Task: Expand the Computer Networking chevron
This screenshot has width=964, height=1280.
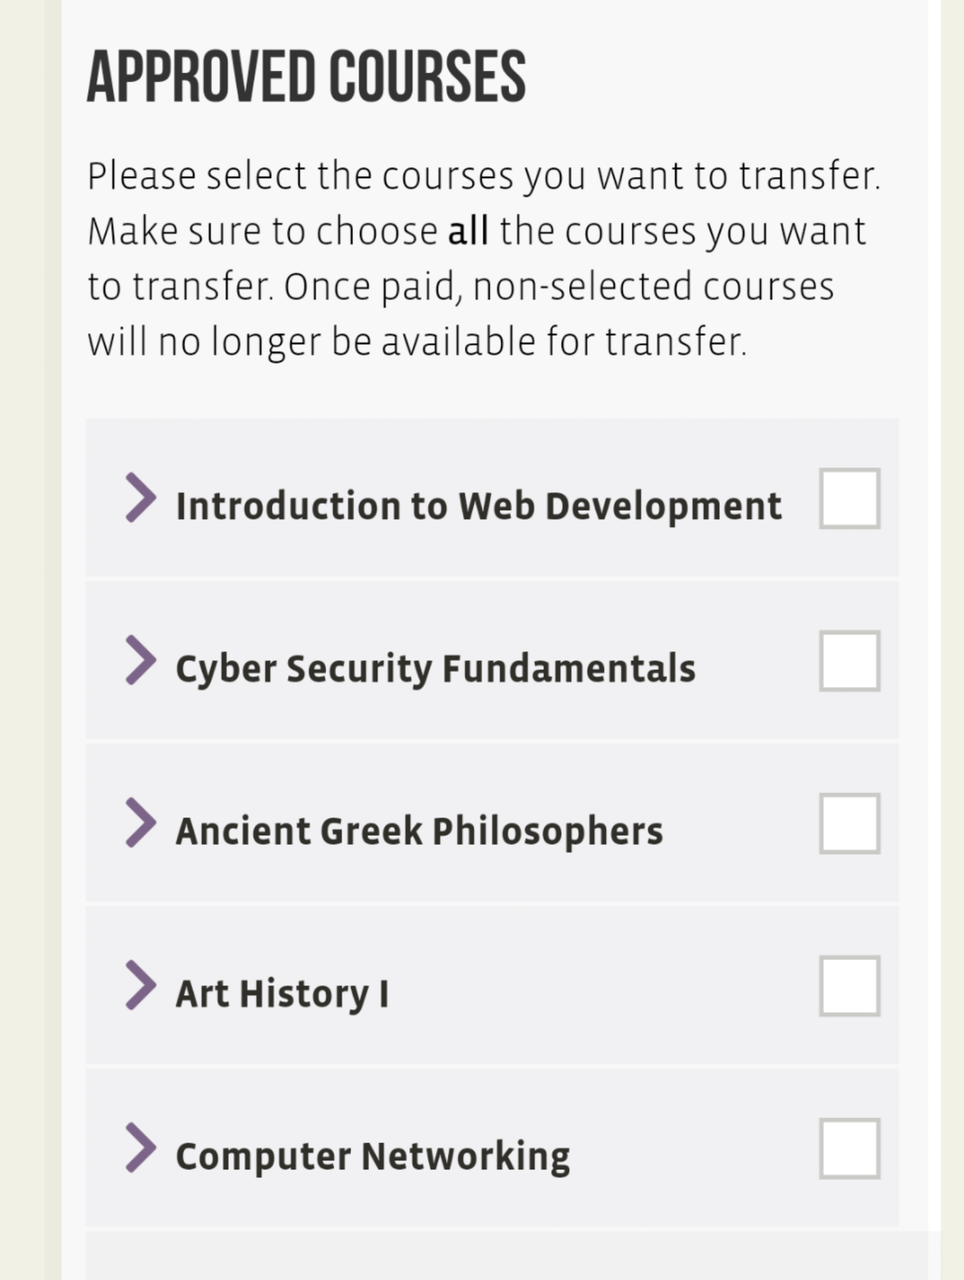Action: (x=141, y=1148)
